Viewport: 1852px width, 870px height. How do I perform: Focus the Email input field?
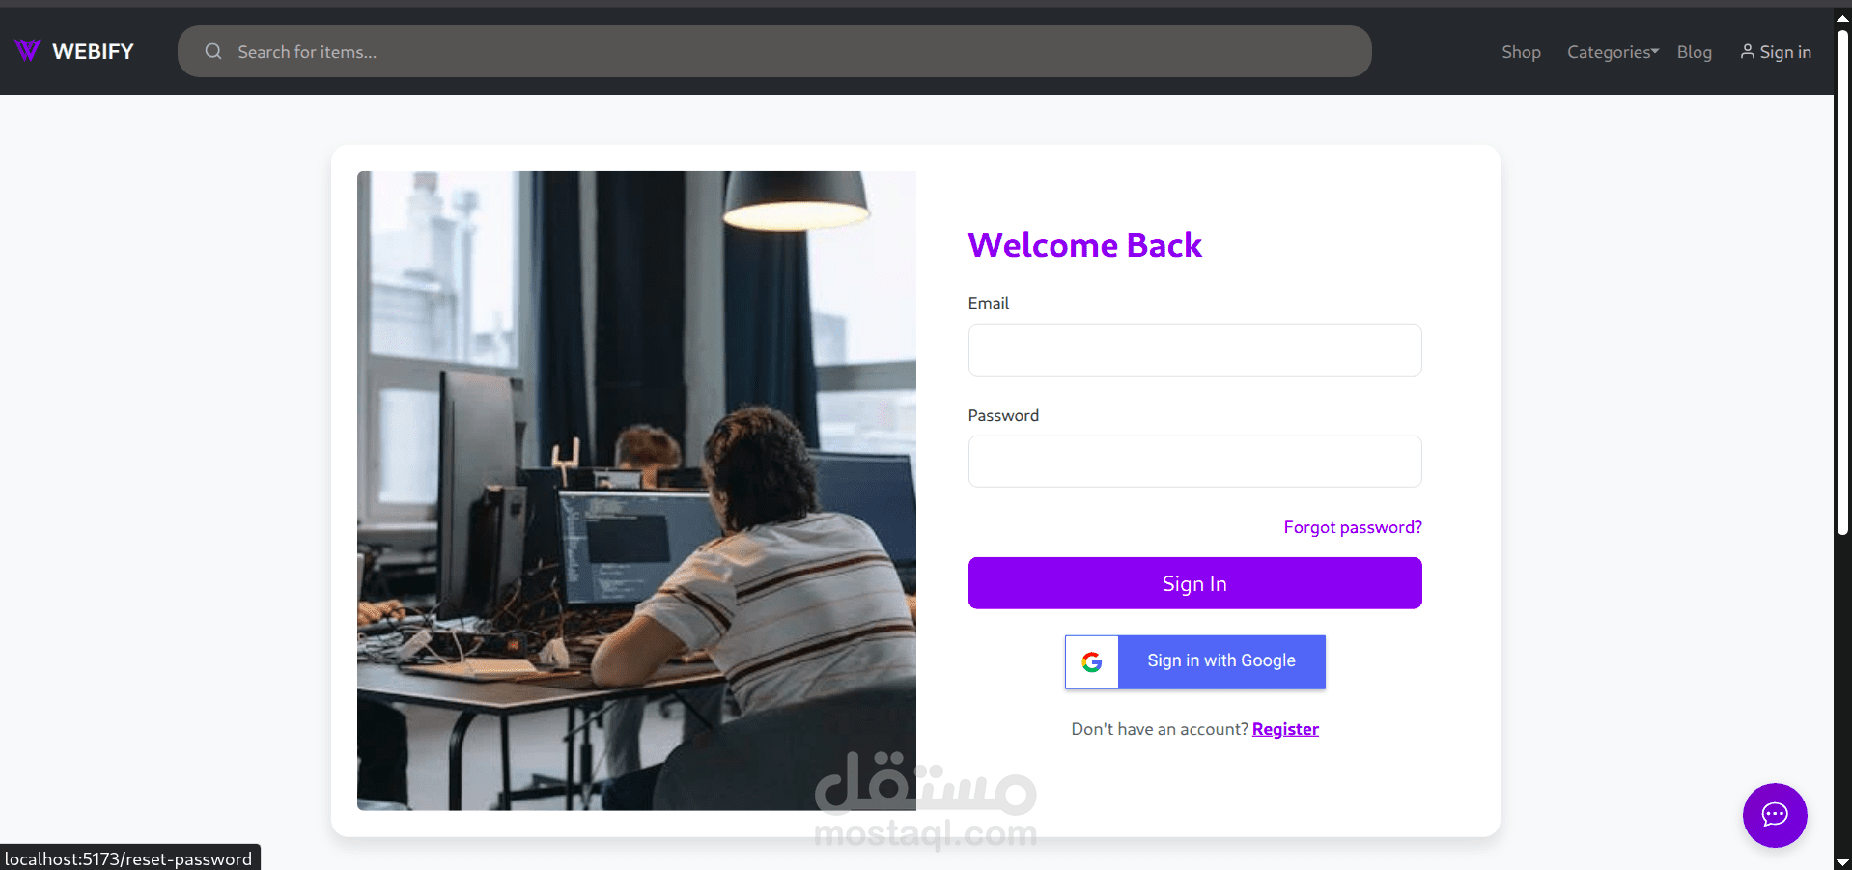[x=1194, y=350]
